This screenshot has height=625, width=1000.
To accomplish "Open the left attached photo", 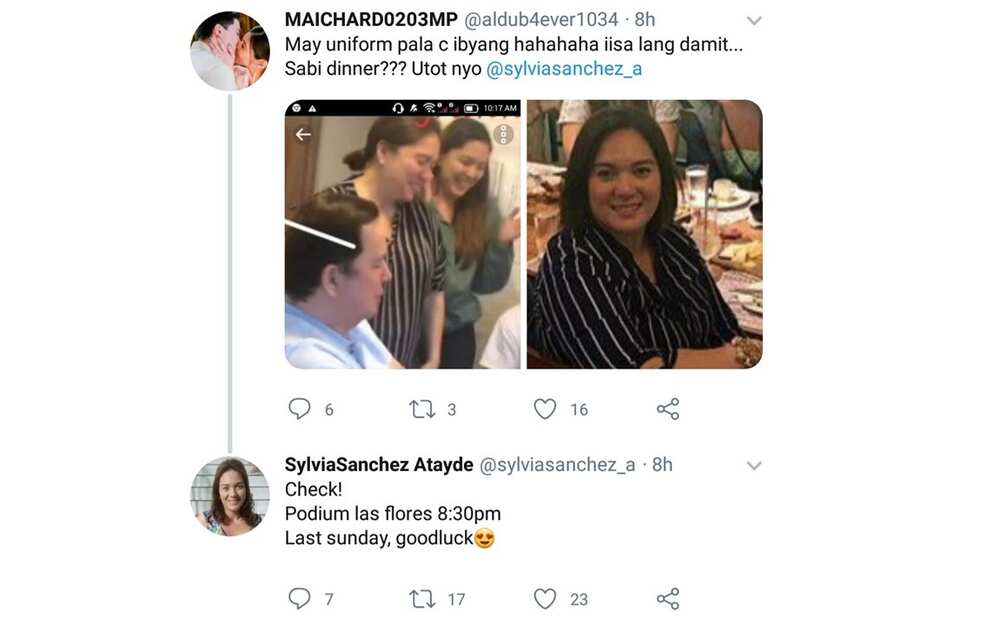I will [402, 234].
